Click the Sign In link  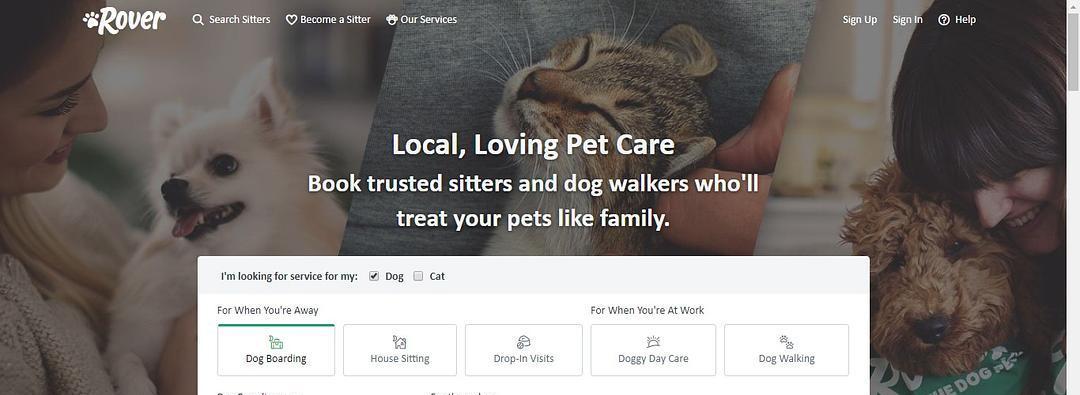tap(908, 20)
